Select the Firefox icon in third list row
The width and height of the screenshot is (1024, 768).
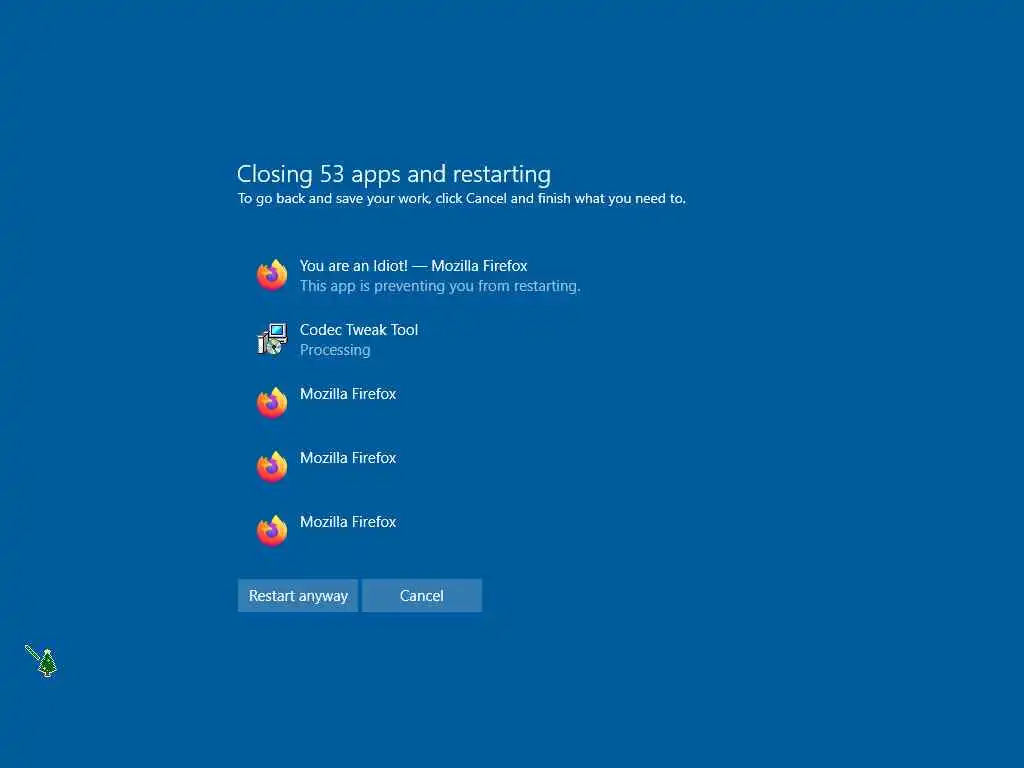[272, 403]
